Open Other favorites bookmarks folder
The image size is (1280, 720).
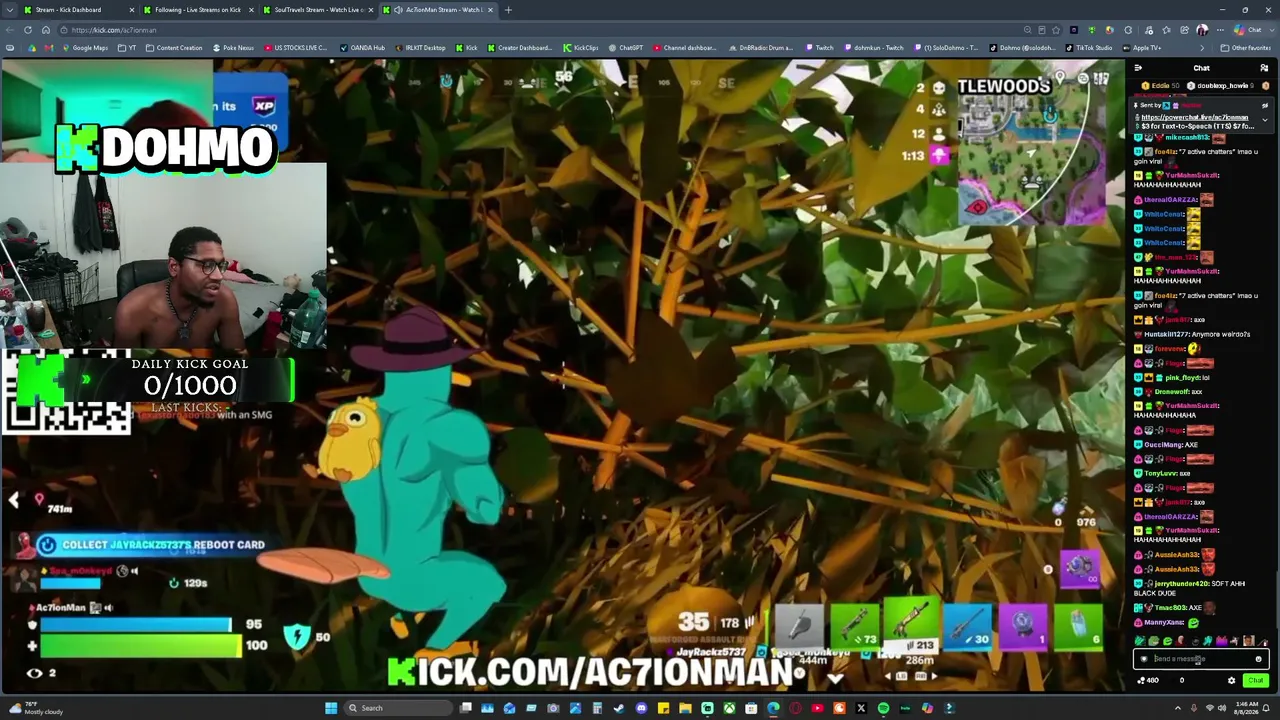click(1246, 48)
